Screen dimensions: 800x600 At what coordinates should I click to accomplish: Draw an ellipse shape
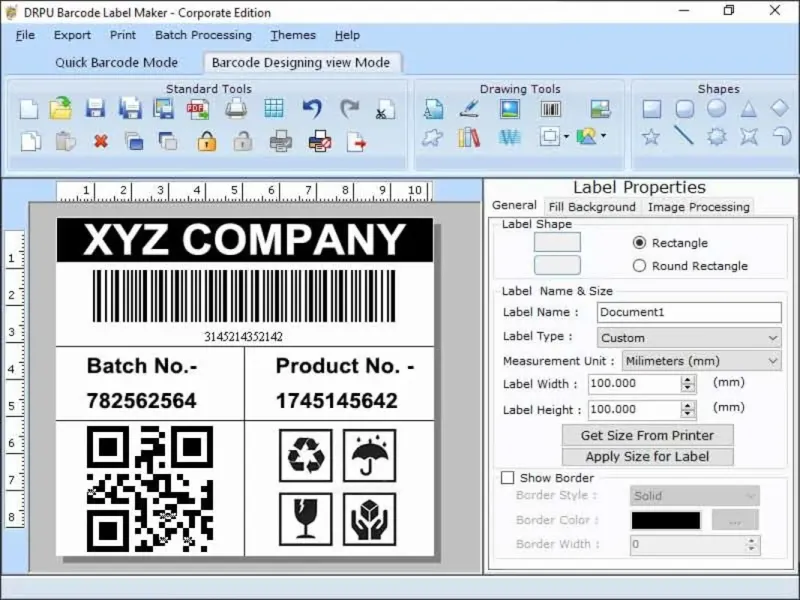(x=716, y=108)
